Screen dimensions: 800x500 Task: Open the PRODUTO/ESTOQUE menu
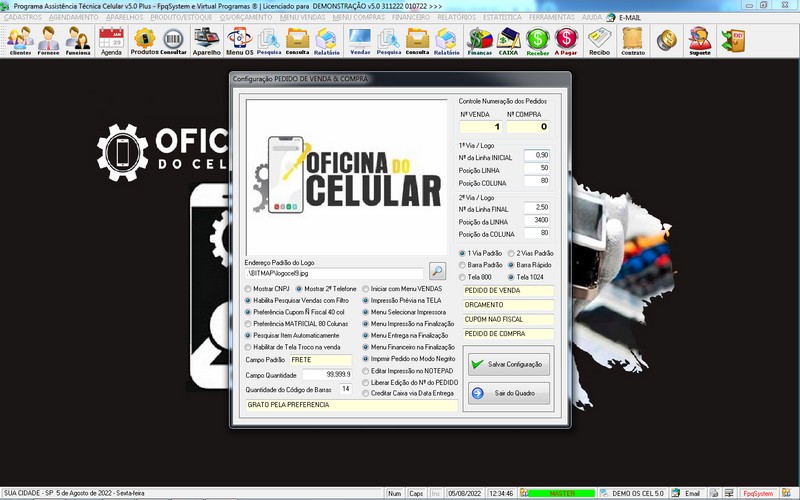[181, 17]
